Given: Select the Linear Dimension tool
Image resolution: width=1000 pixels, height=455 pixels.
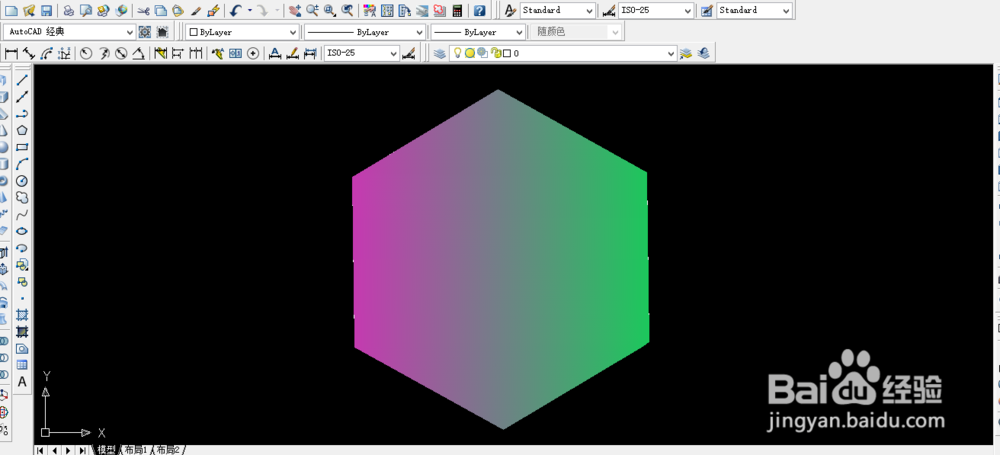Looking at the screenshot, I should click(11, 53).
